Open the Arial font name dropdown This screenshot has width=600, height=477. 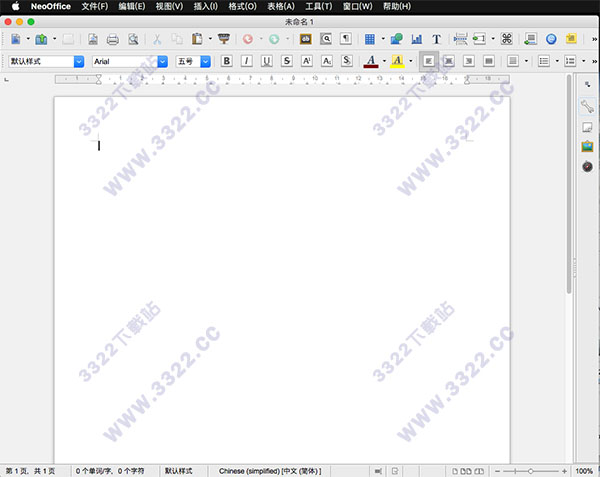click(x=163, y=61)
